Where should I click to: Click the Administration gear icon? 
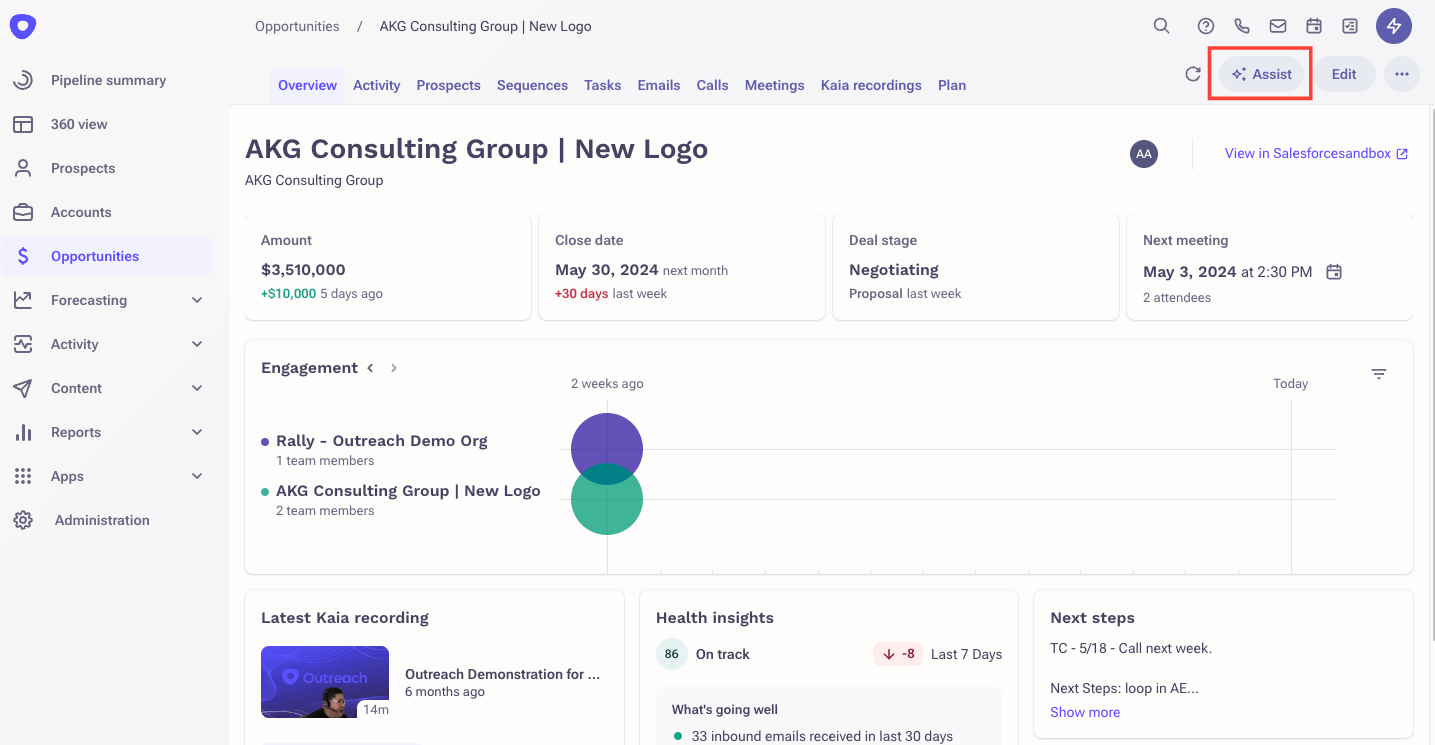tap(23, 520)
